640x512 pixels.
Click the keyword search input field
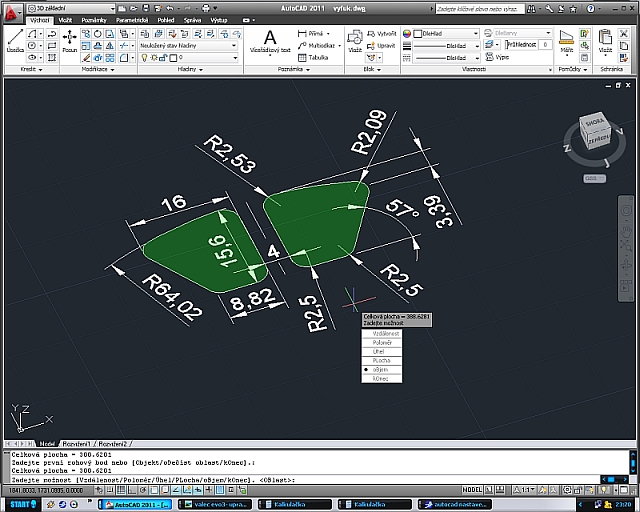point(479,9)
